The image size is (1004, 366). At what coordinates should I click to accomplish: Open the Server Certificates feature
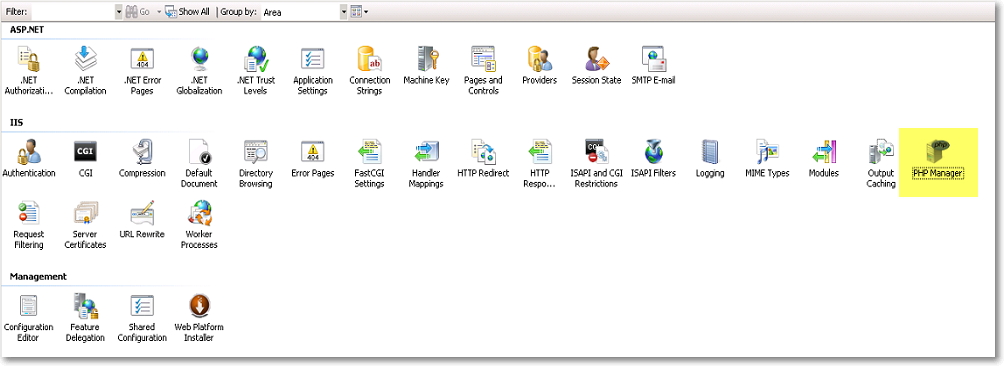click(x=85, y=225)
